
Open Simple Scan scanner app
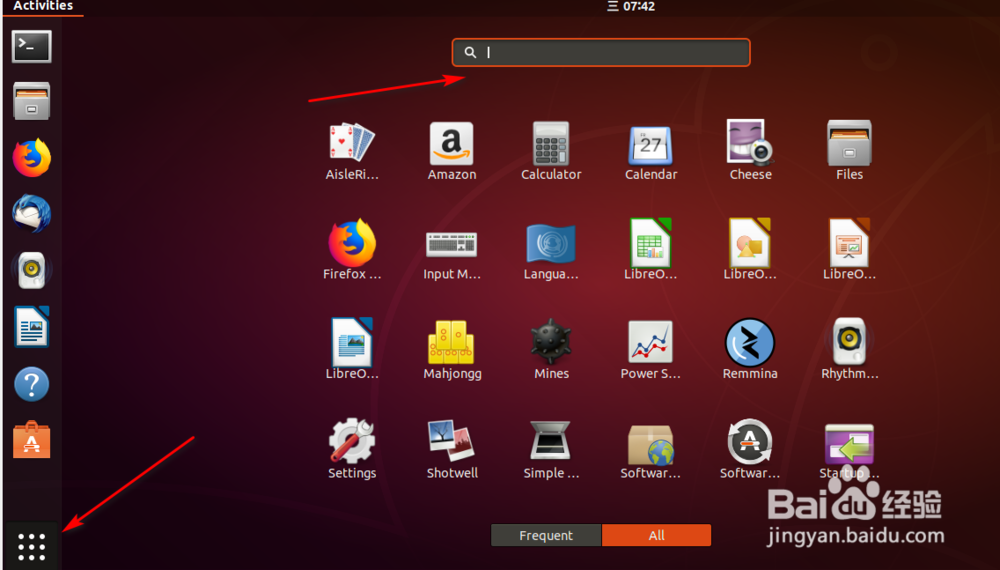click(551, 449)
